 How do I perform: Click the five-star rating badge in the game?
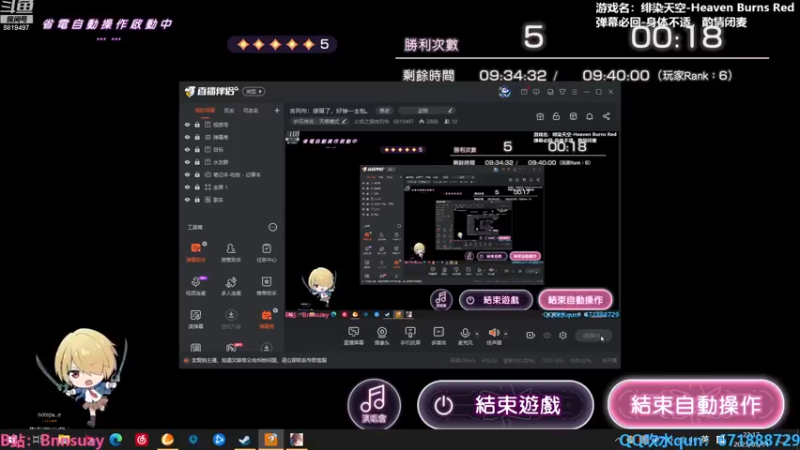pos(282,44)
